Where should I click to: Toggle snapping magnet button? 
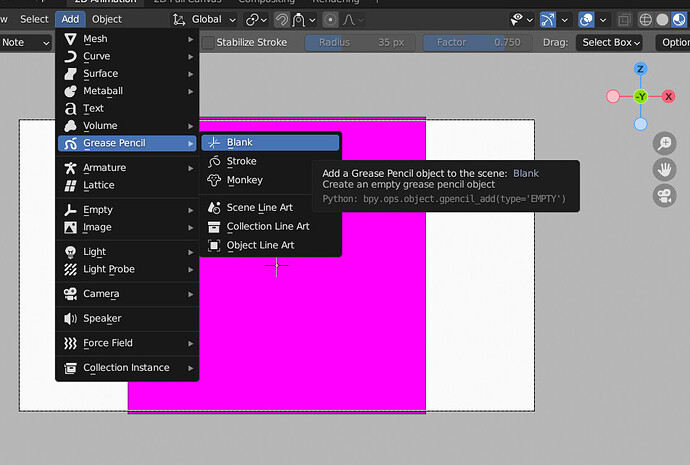(282, 20)
